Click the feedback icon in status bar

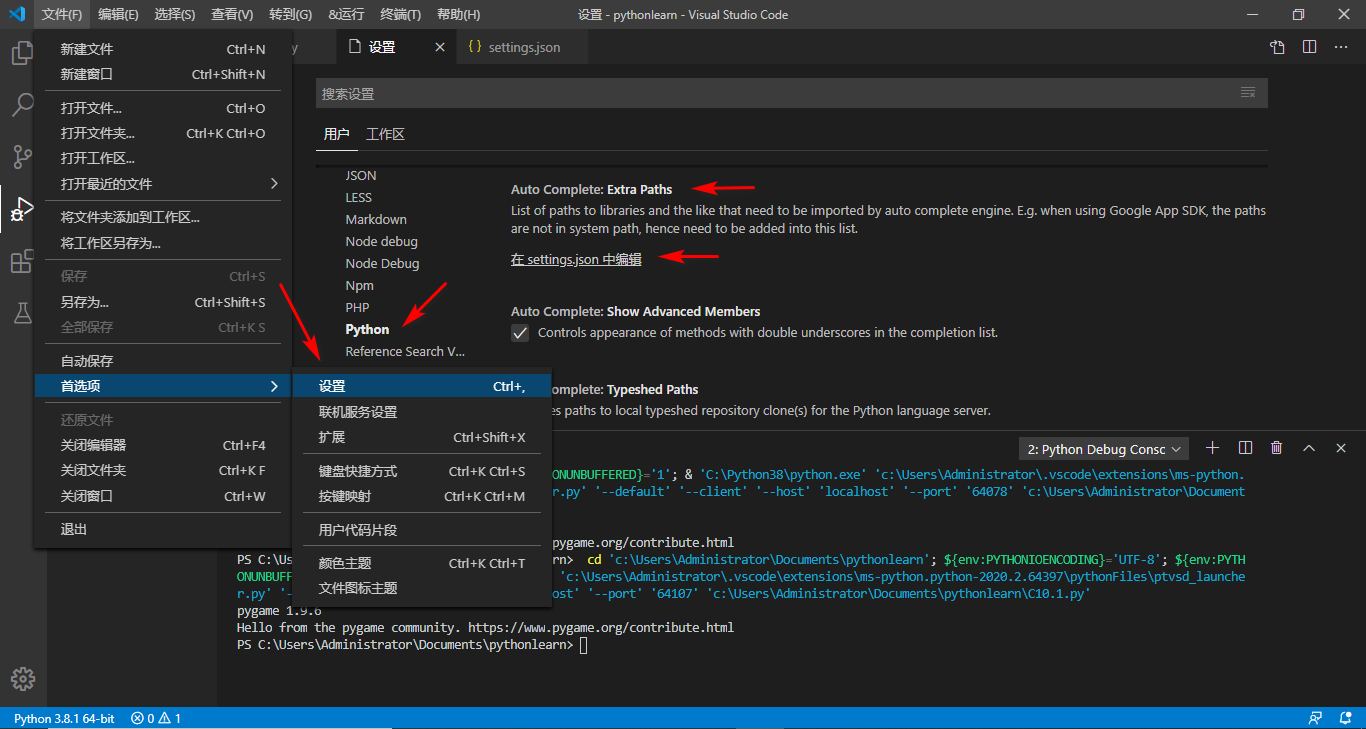click(1316, 718)
